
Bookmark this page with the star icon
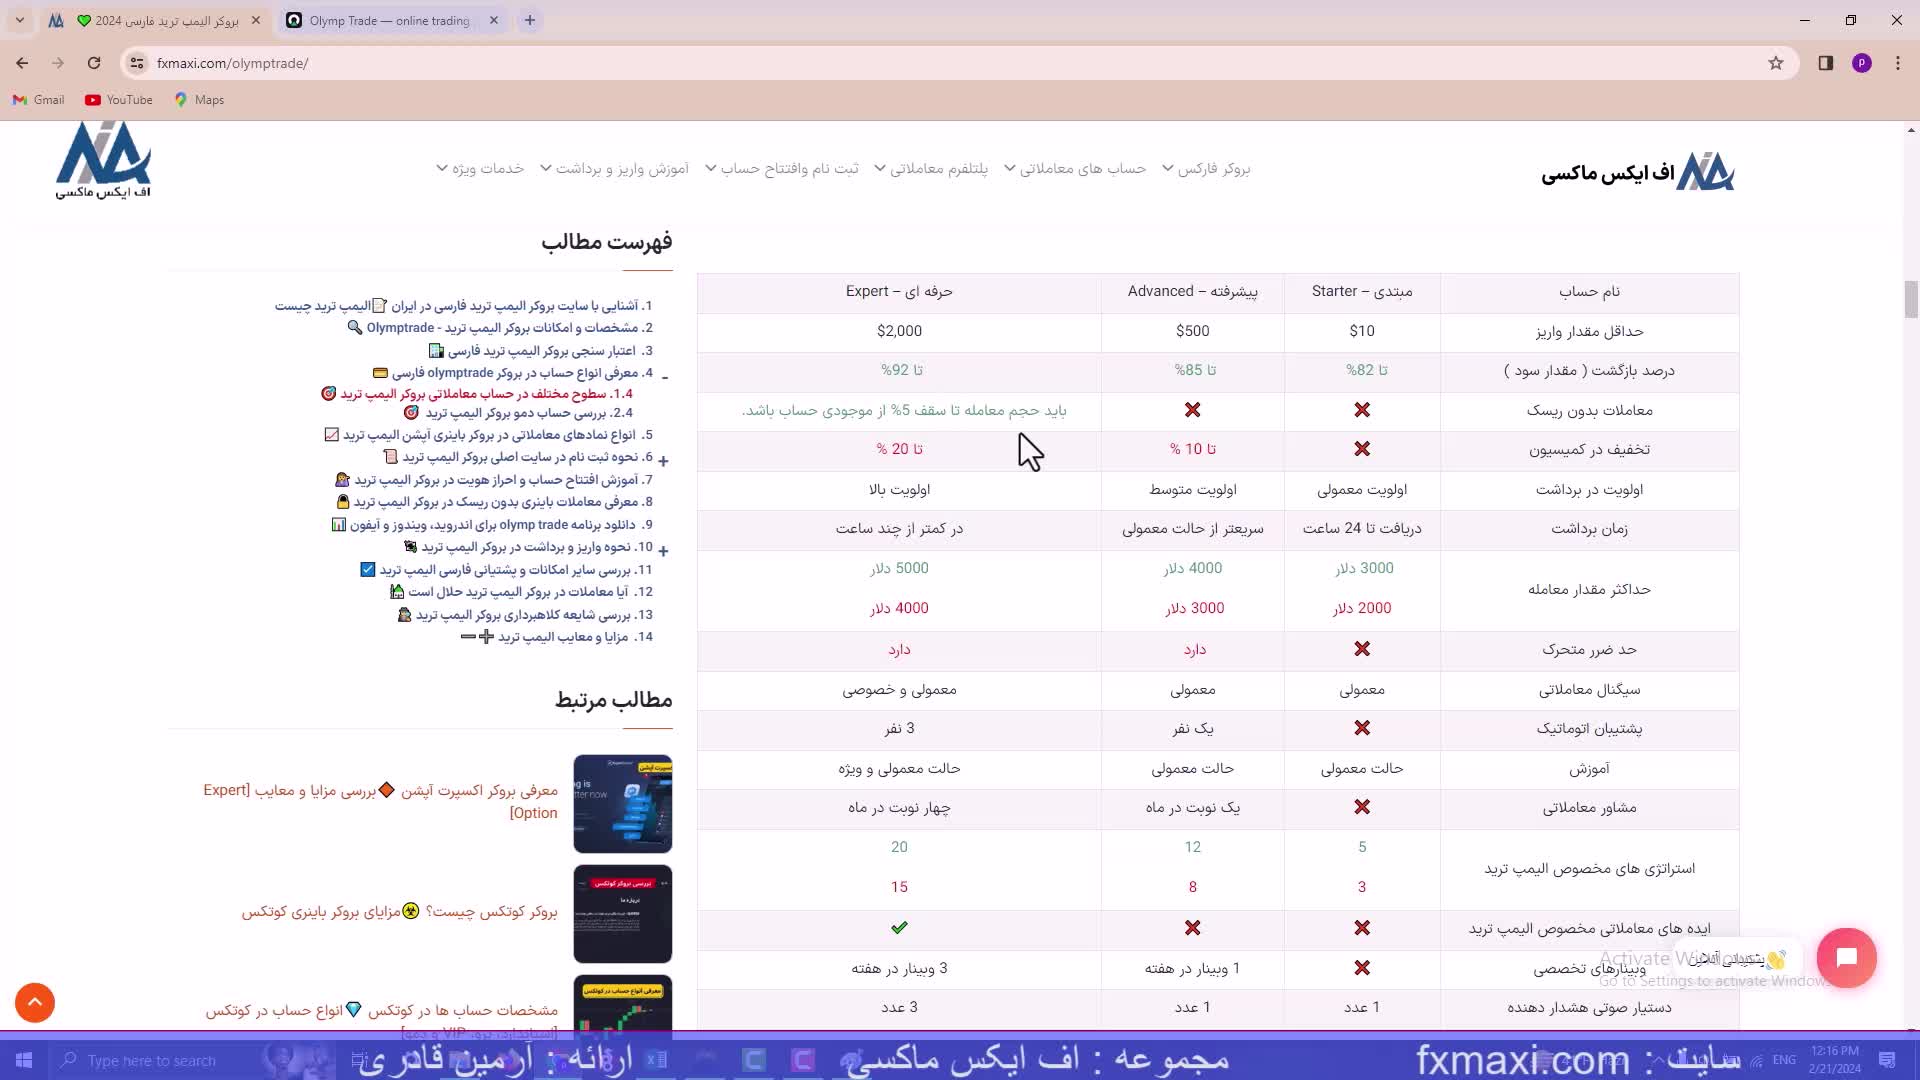pyautogui.click(x=1776, y=63)
